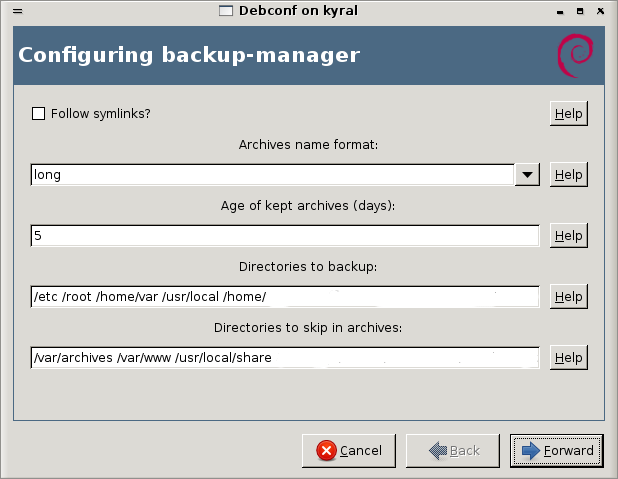Click the 'Configuring backup-manager' header banner
618x479 pixels.
[x=190, y=54]
